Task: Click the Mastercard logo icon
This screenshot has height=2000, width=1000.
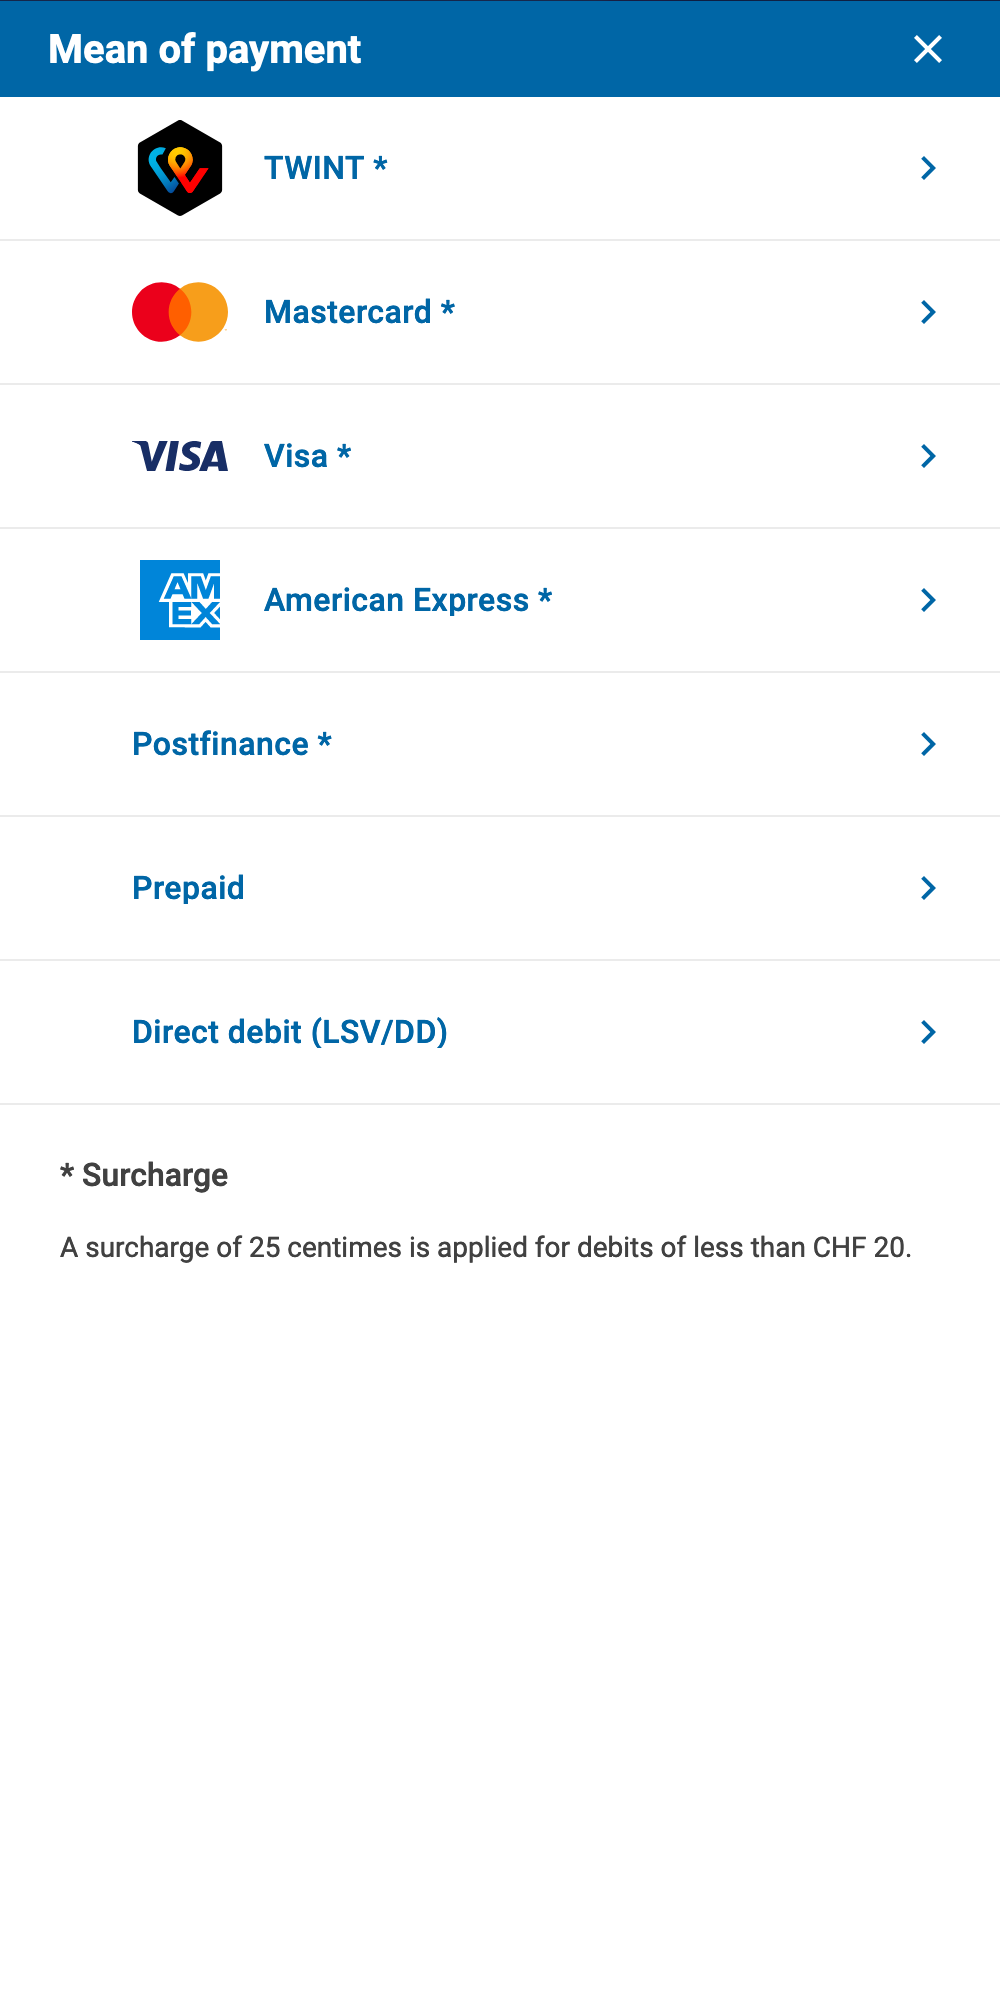Action: (180, 312)
